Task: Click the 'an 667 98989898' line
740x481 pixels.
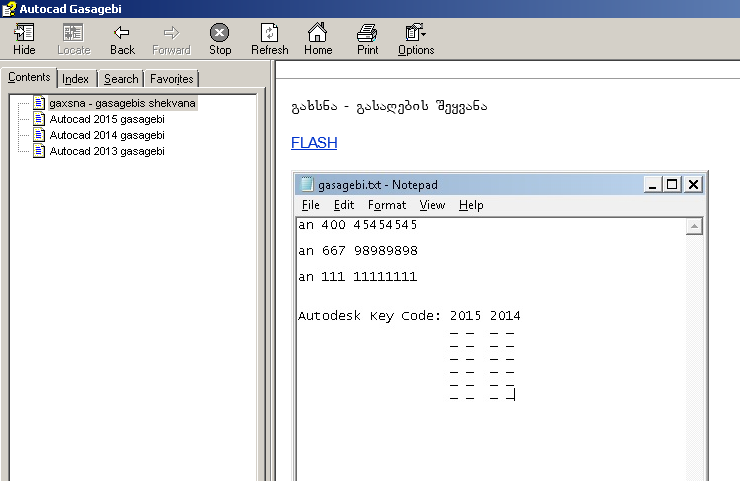Action: pyautogui.click(x=357, y=251)
